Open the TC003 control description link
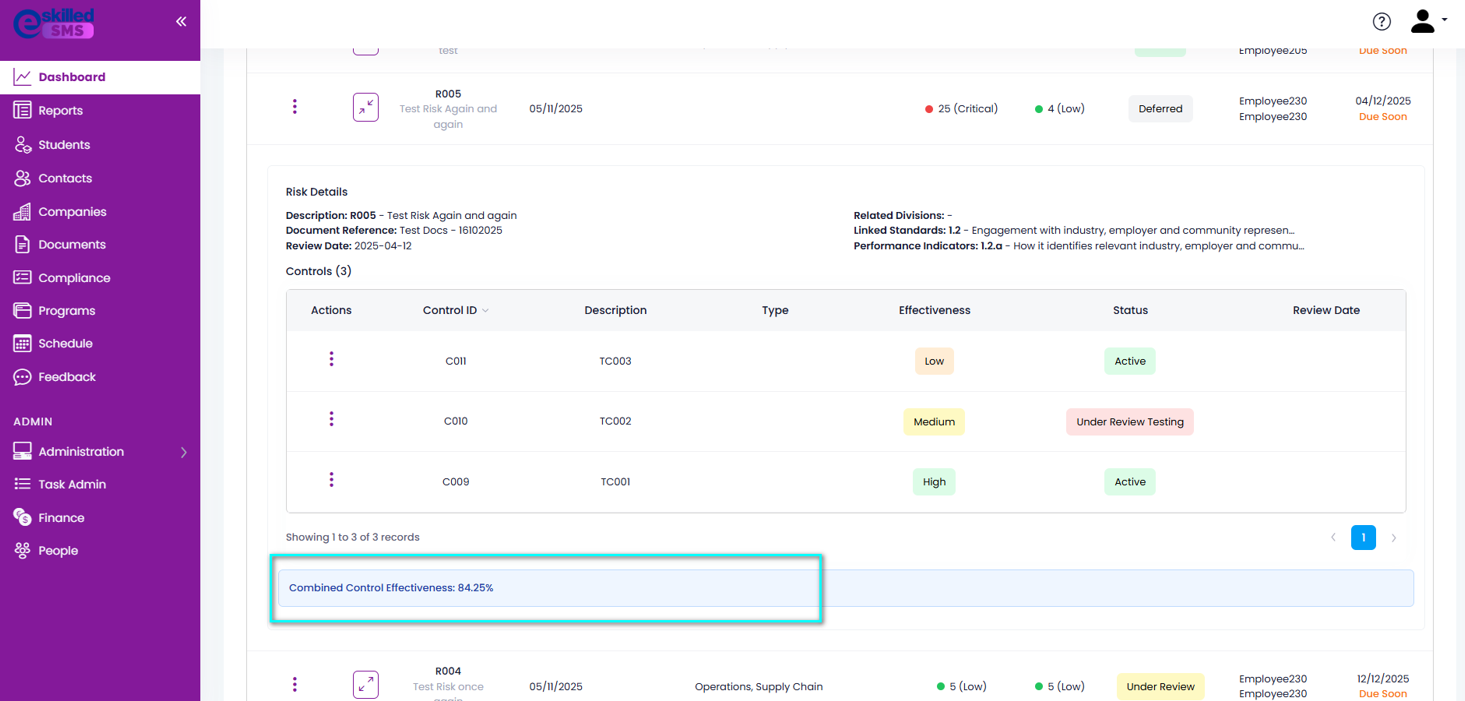Image resolution: width=1465 pixels, height=701 pixels. (615, 361)
